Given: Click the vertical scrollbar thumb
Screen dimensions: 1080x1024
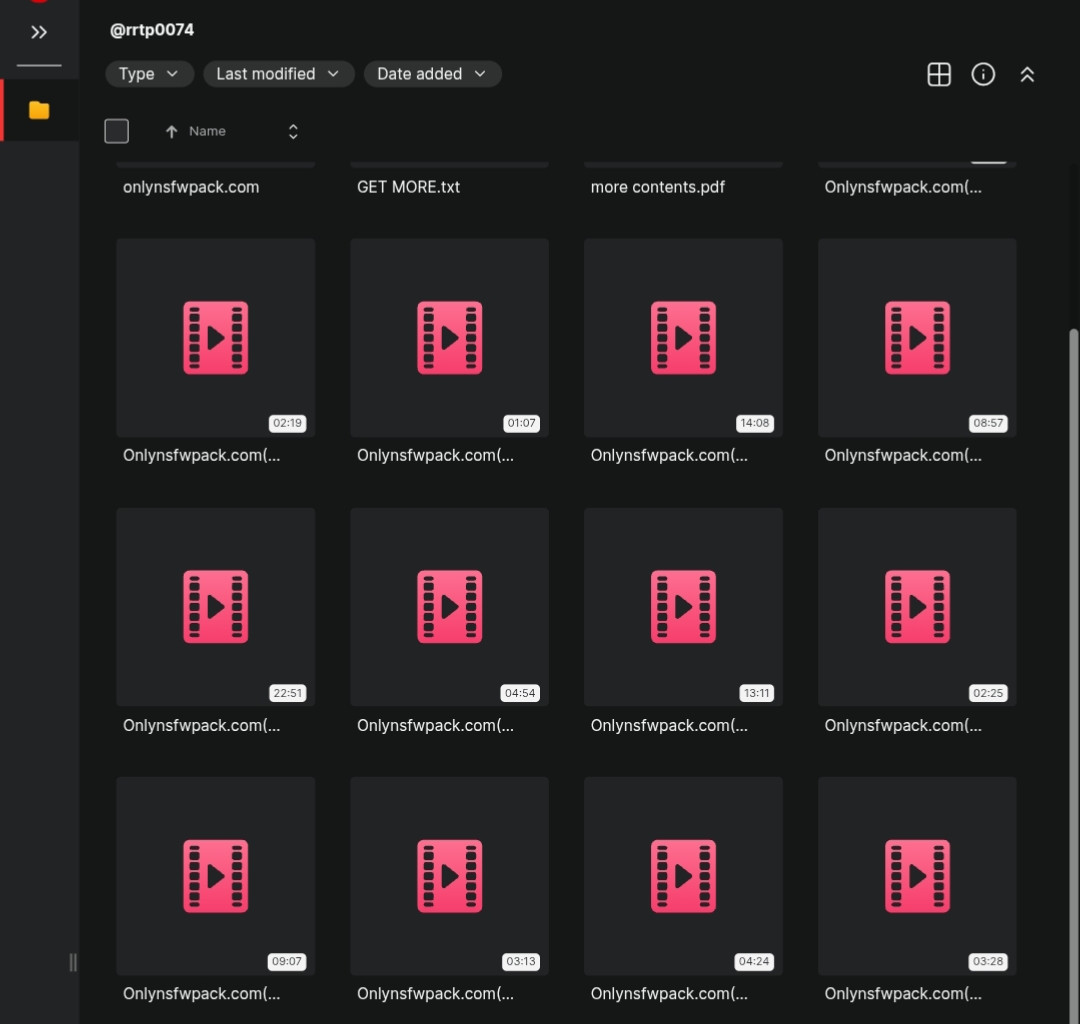Looking at the screenshot, I should [1074, 675].
